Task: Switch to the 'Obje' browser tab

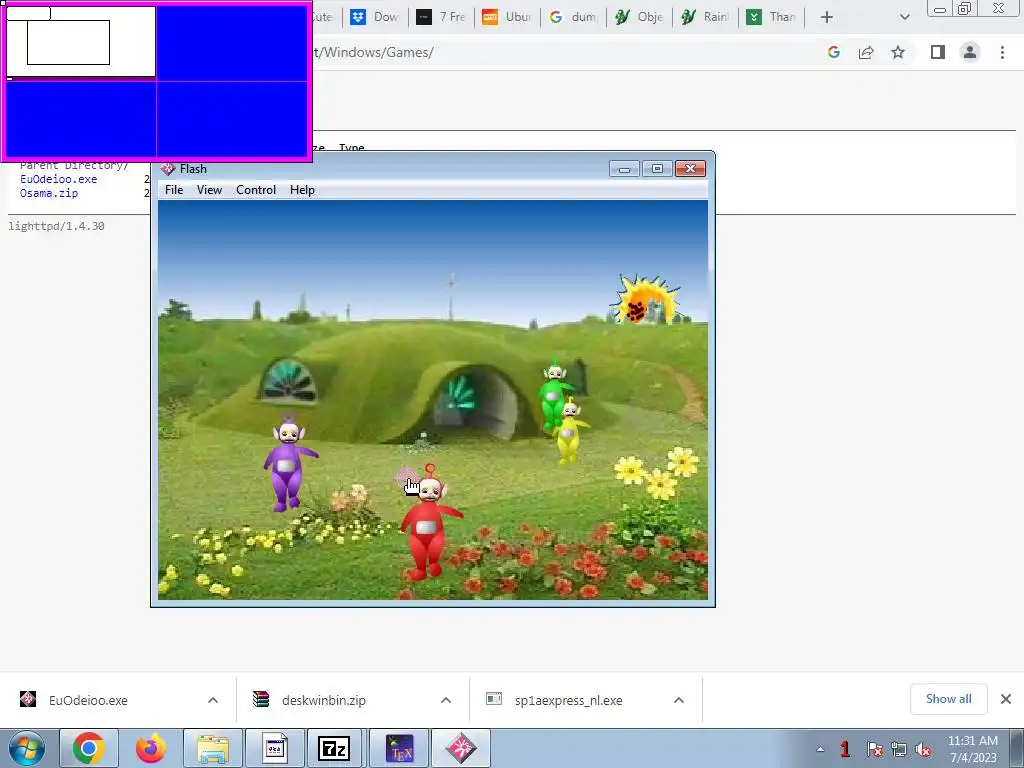Action: pos(639,17)
